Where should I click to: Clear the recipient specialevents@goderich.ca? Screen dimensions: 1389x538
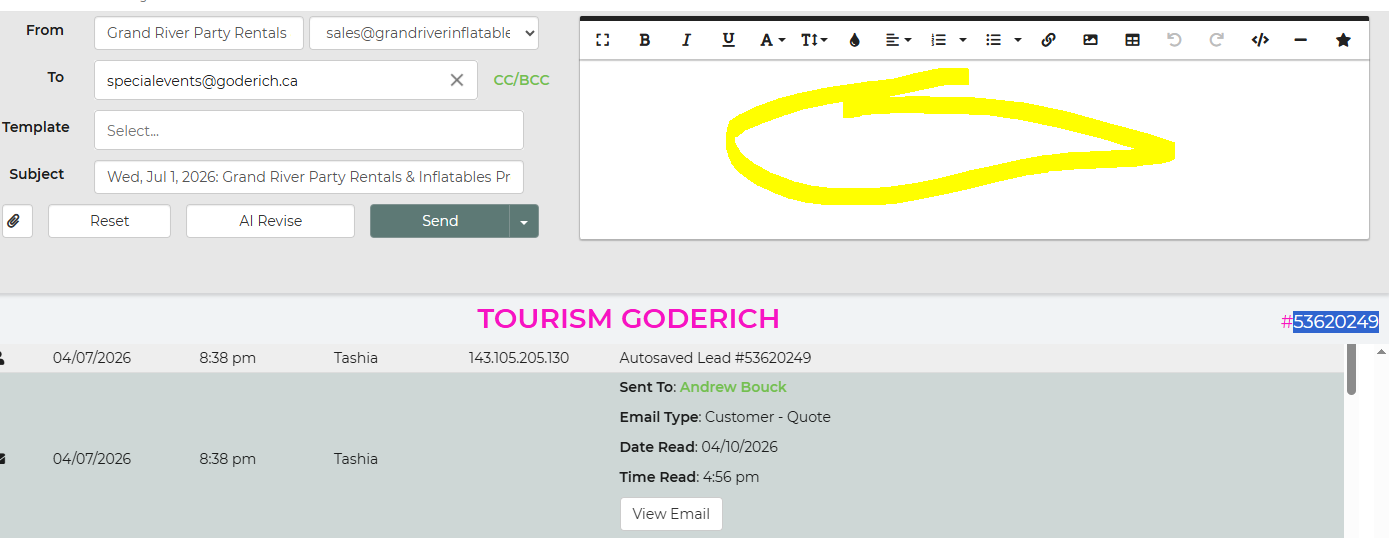(457, 81)
